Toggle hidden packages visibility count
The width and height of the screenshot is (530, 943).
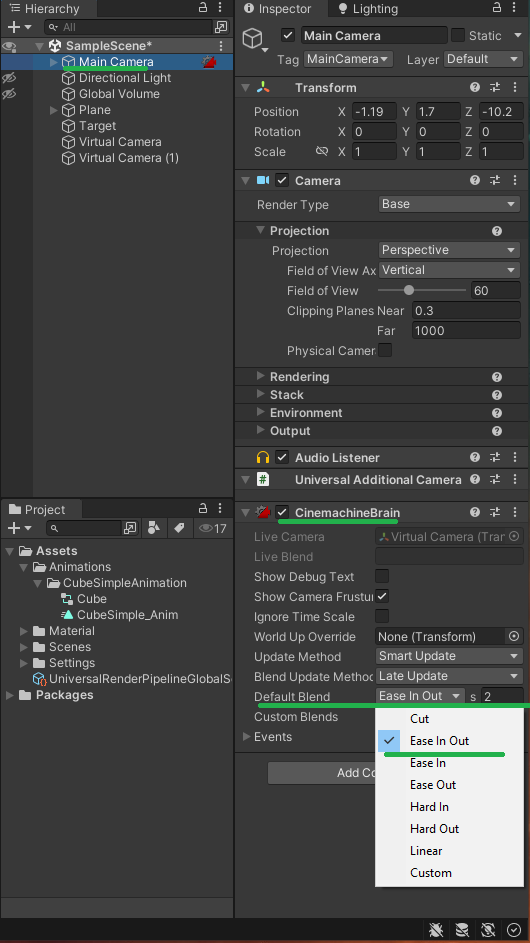(212, 529)
